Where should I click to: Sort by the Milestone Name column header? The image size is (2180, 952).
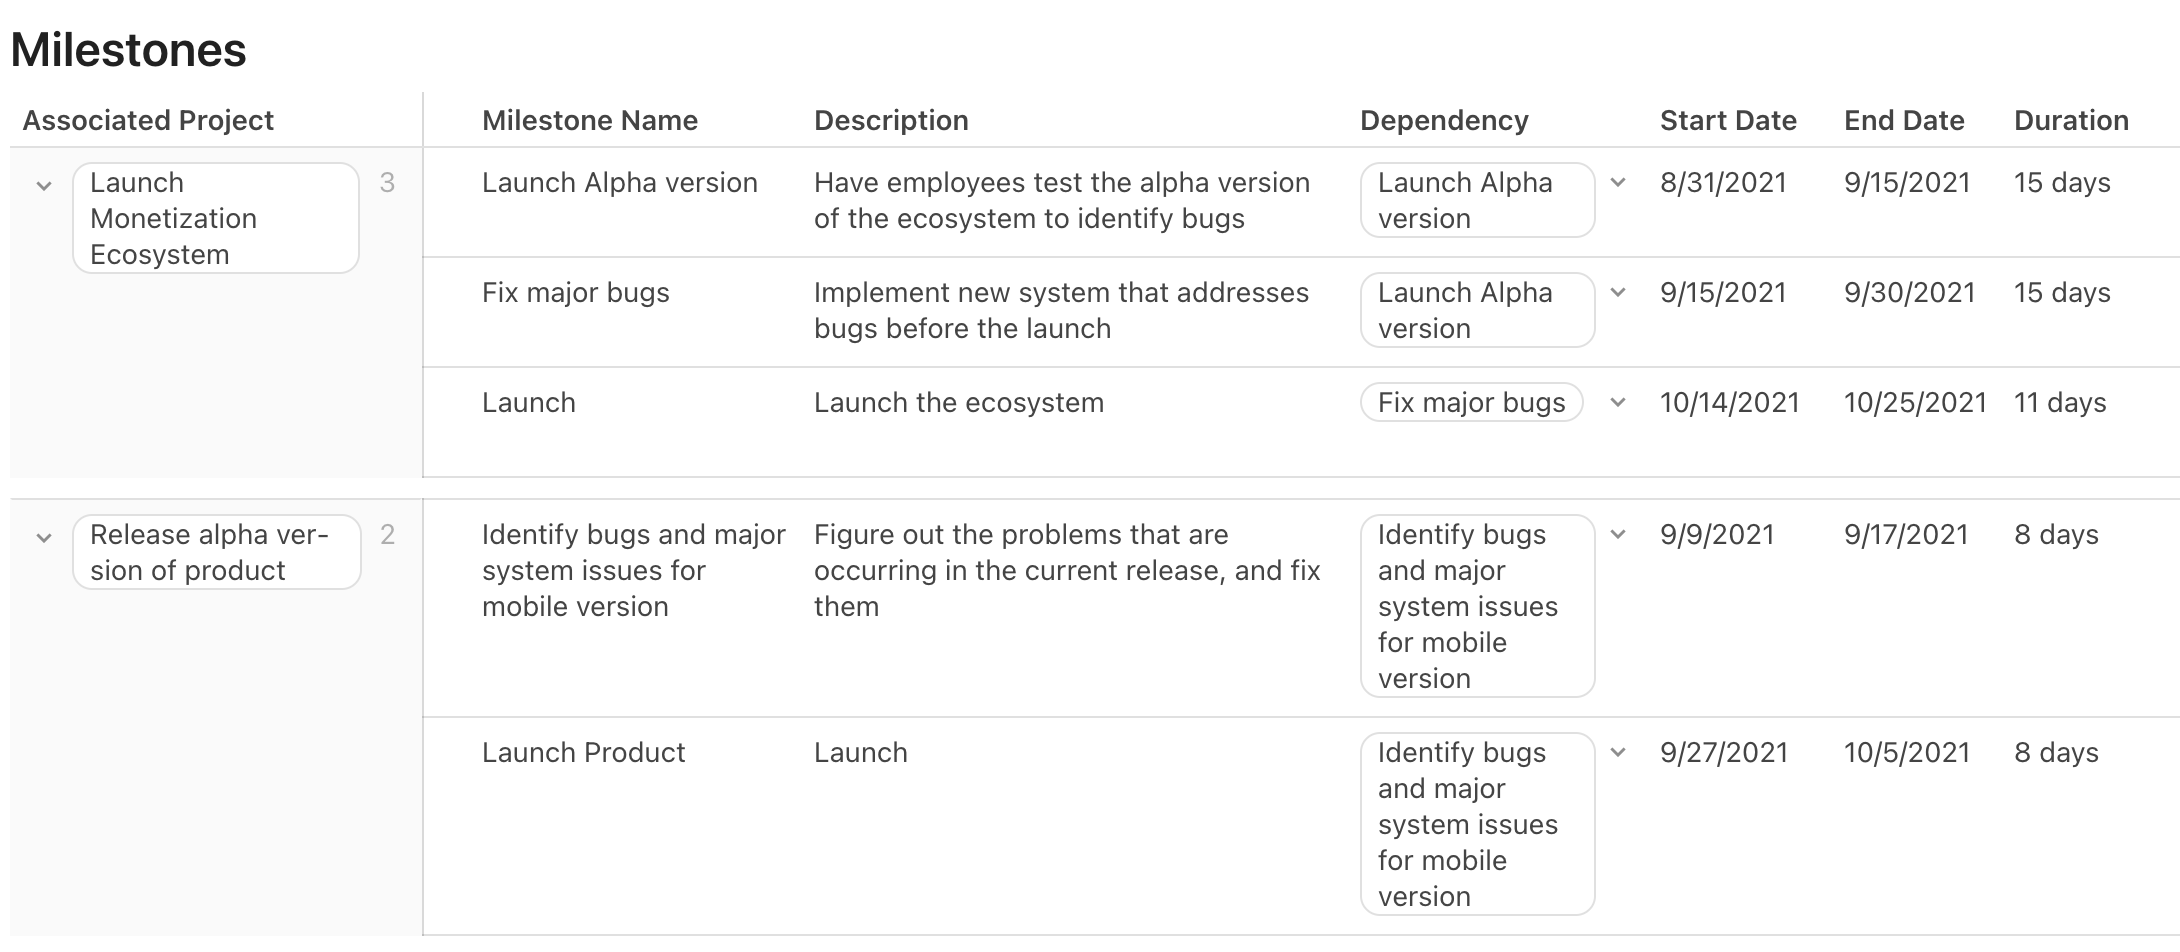[x=590, y=120]
